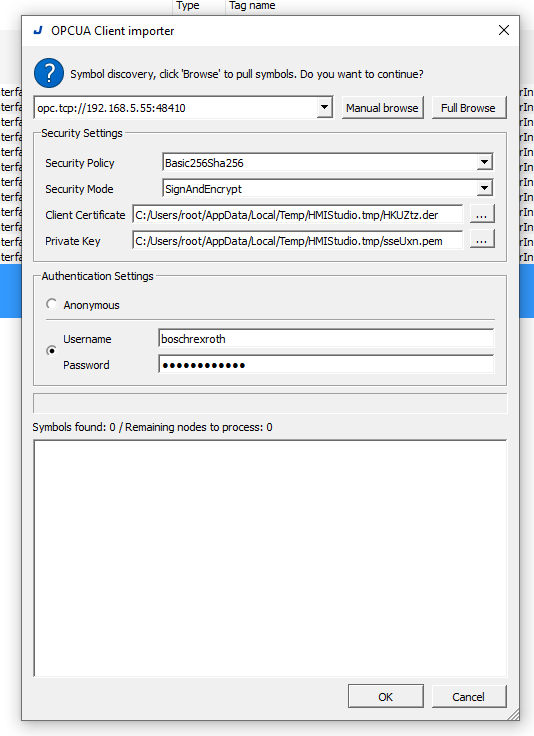Click the SignAndEncrypt mode combo box
534x736 pixels.
pyautogui.click(x=327, y=188)
